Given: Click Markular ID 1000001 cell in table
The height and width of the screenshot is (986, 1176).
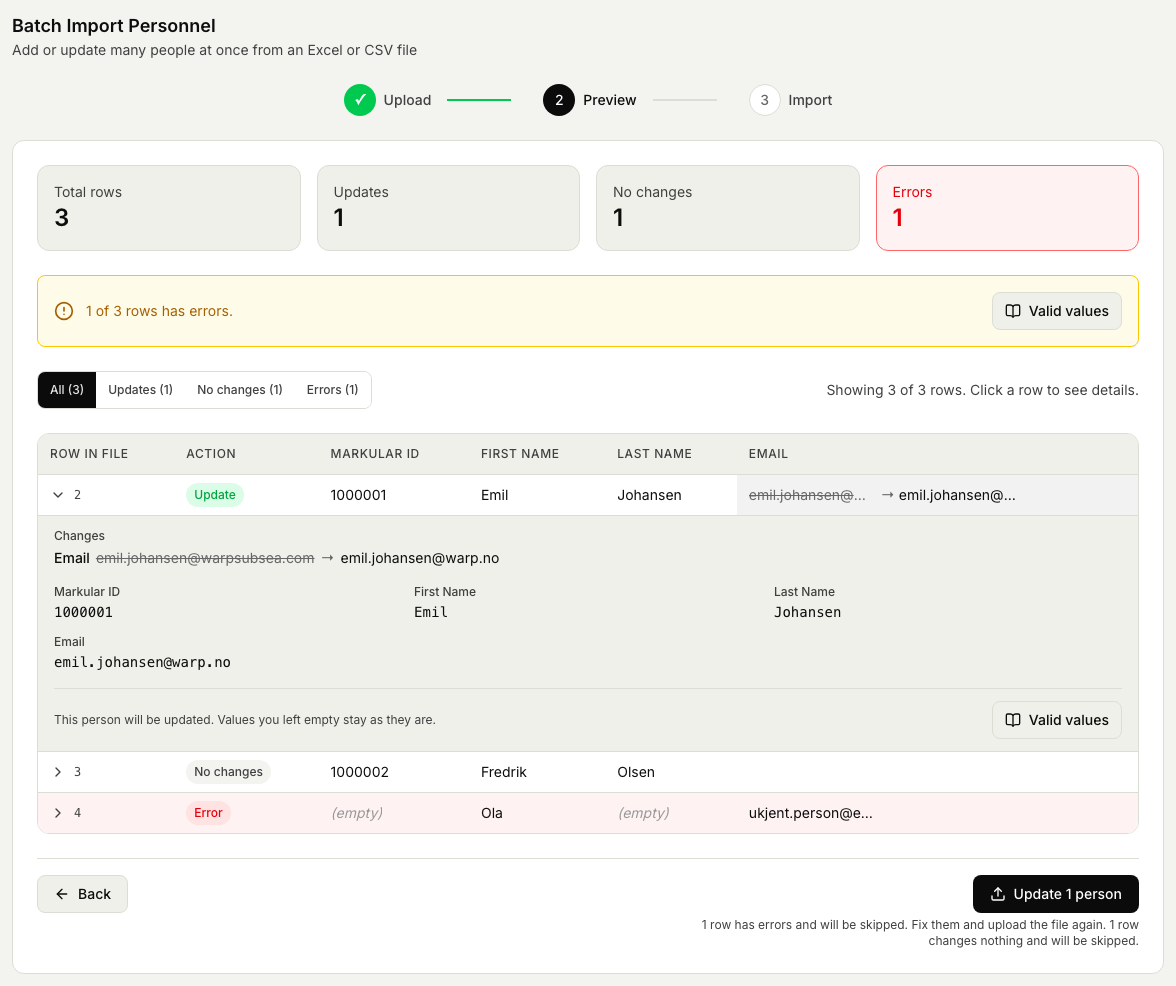Looking at the screenshot, I should point(358,495).
